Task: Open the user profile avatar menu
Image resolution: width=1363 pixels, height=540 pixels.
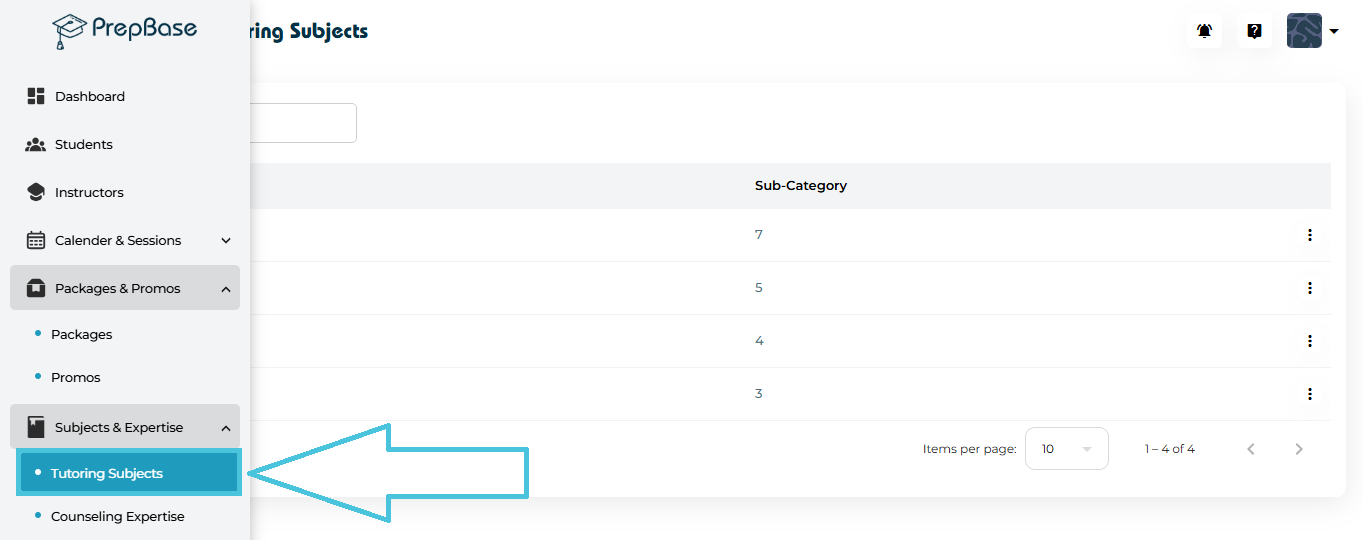Action: [x=1311, y=31]
